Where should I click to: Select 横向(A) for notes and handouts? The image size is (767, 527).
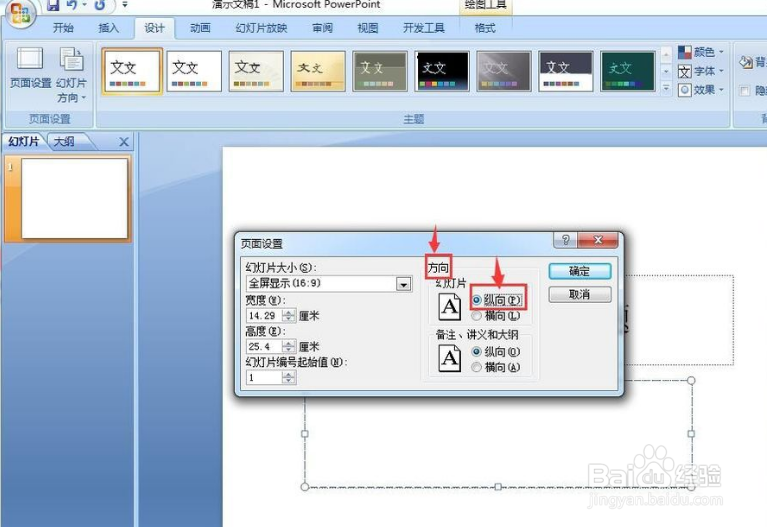tap(496, 367)
